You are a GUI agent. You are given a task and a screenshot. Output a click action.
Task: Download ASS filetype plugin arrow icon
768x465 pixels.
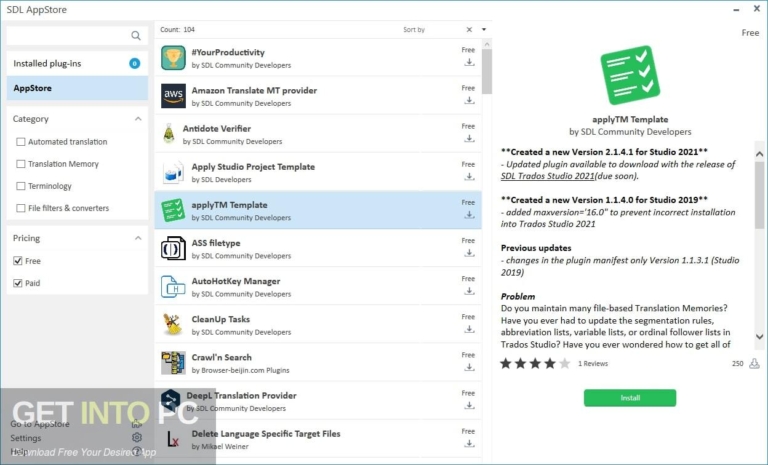(x=469, y=253)
